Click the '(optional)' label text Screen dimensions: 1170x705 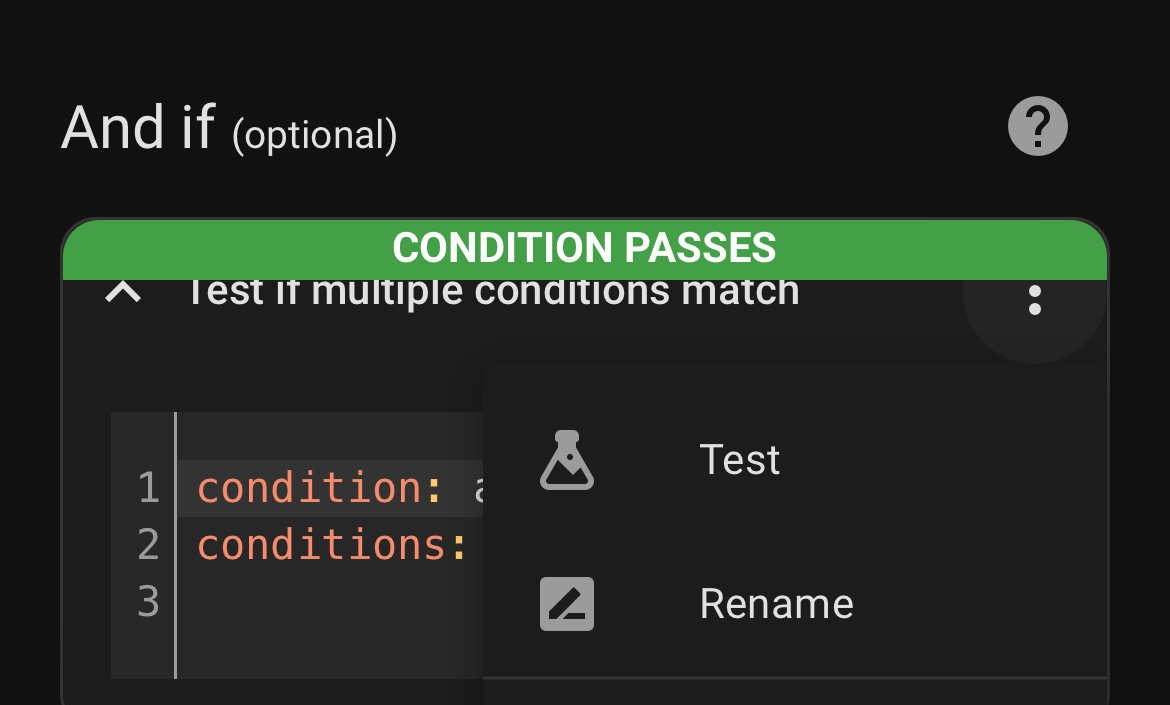[x=314, y=135]
